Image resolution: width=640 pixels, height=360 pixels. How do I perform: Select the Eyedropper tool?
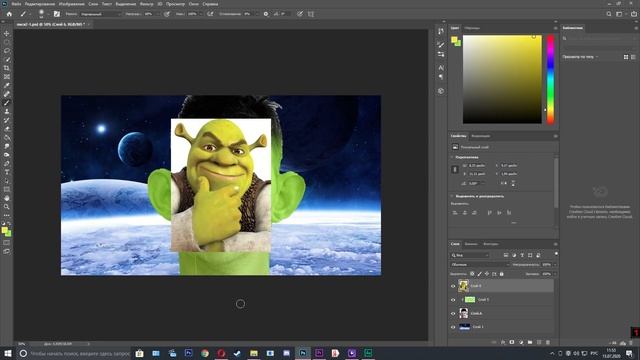(7, 85)
